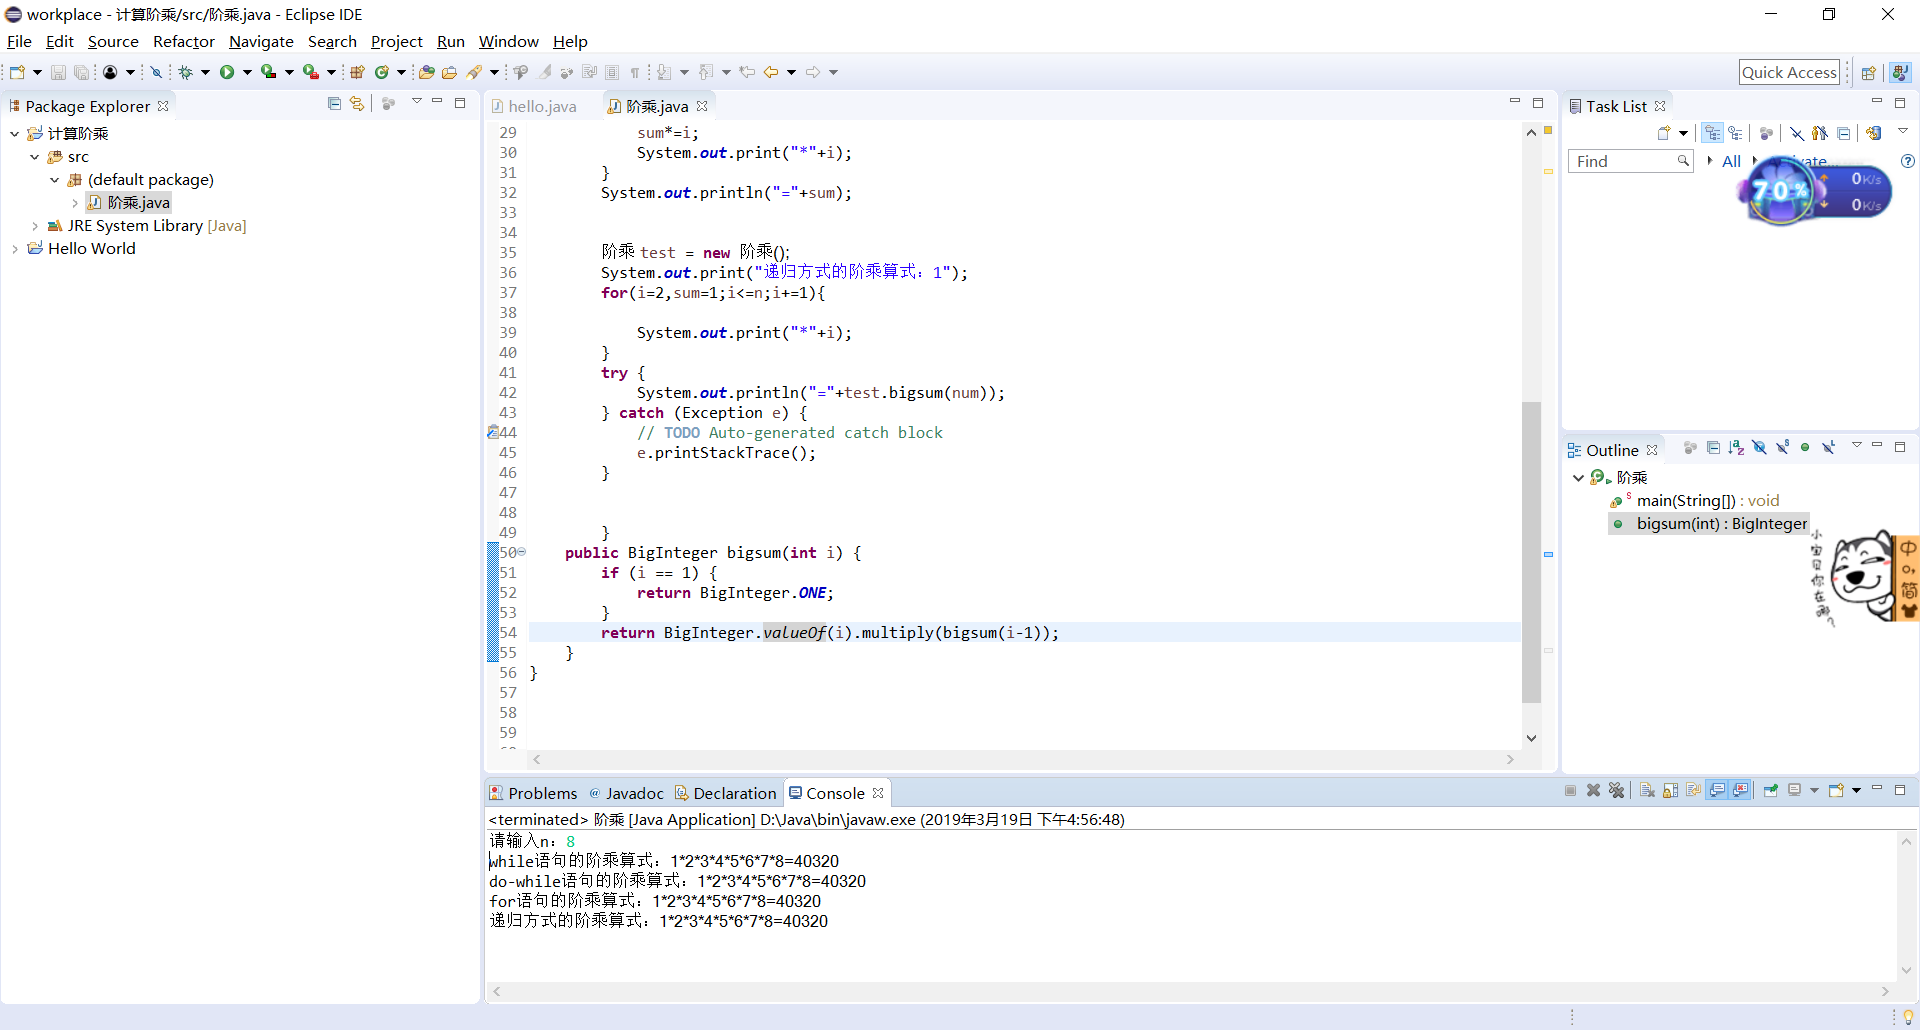Open the Refactor menu
Image resolution: width=1920 pixels, height=1030 pixels.
point(184,42)
